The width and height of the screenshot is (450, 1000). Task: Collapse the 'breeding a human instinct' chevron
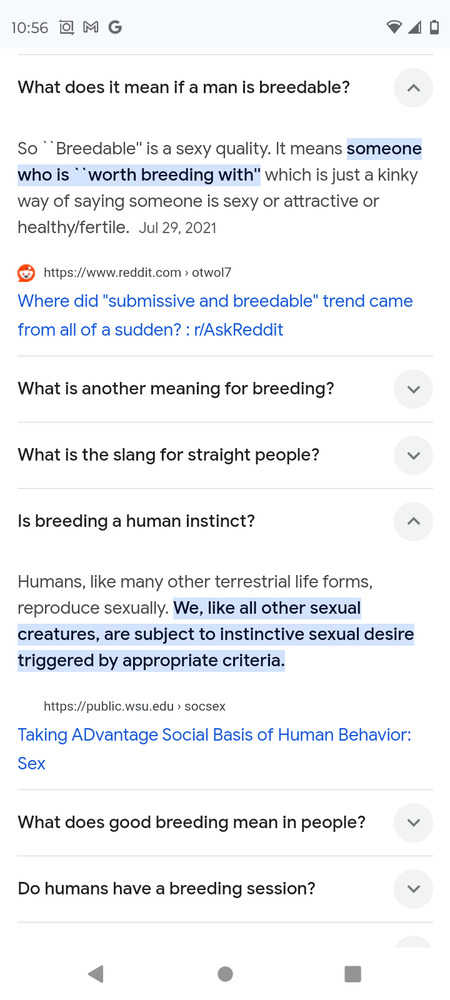(413, 521)
